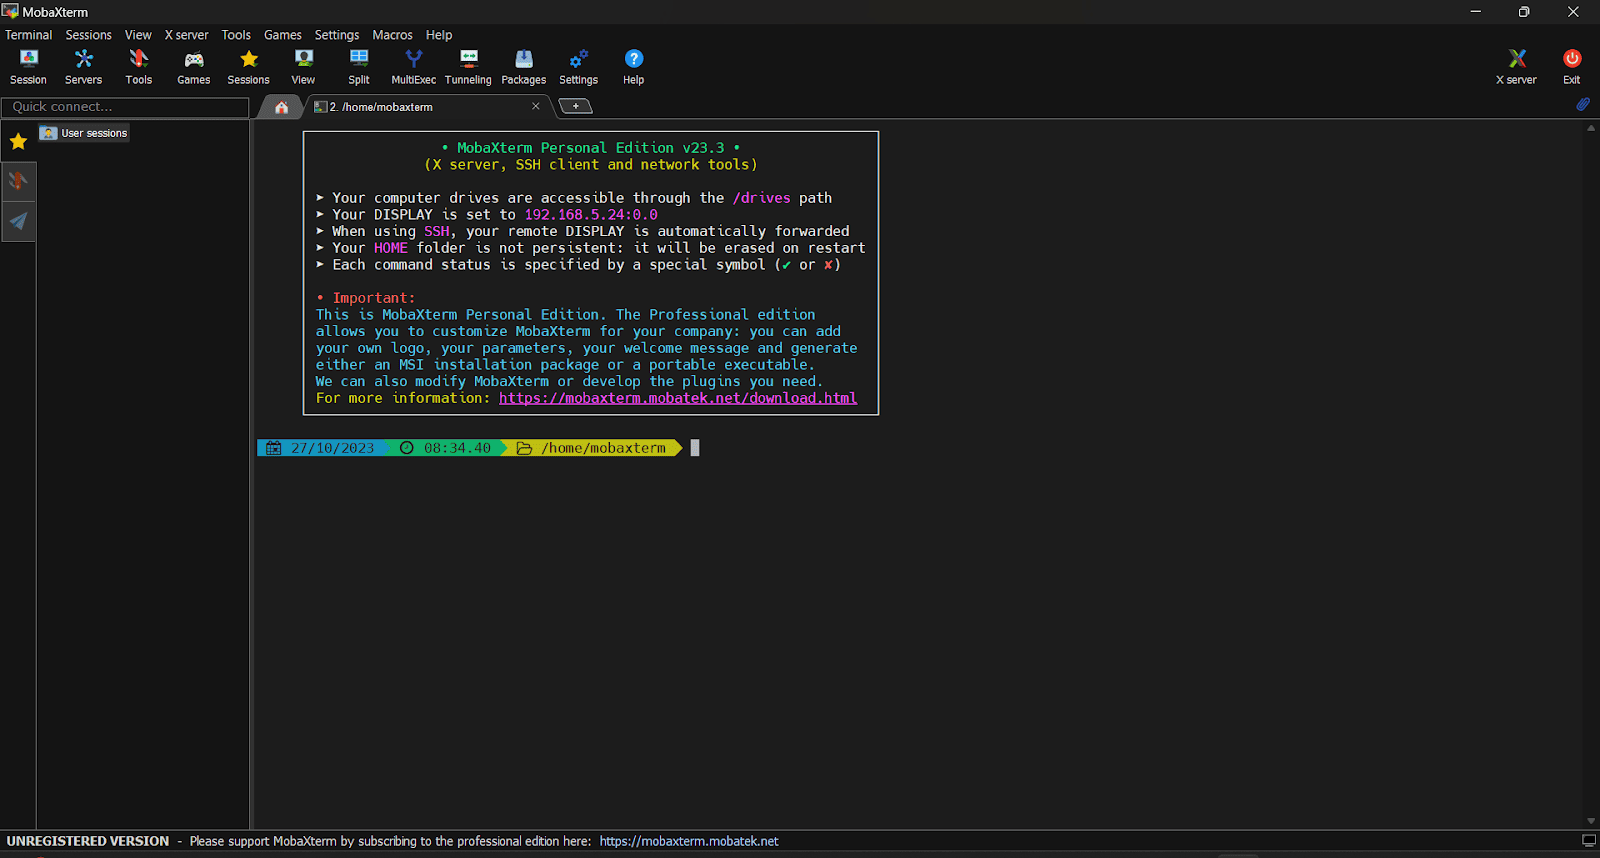Open the Games menu
Image resolution: width=1600 pixels, height=858 pixels.
(283, 35)
